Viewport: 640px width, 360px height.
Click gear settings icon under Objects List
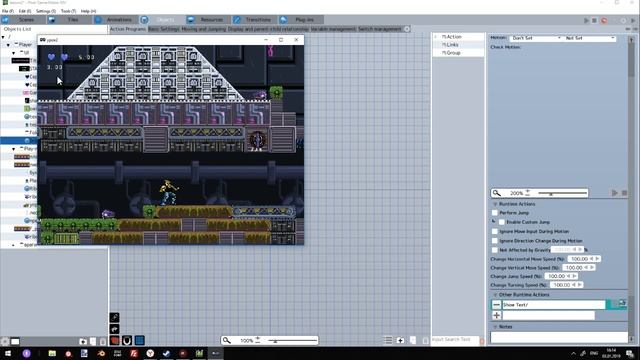click(5, 342)
